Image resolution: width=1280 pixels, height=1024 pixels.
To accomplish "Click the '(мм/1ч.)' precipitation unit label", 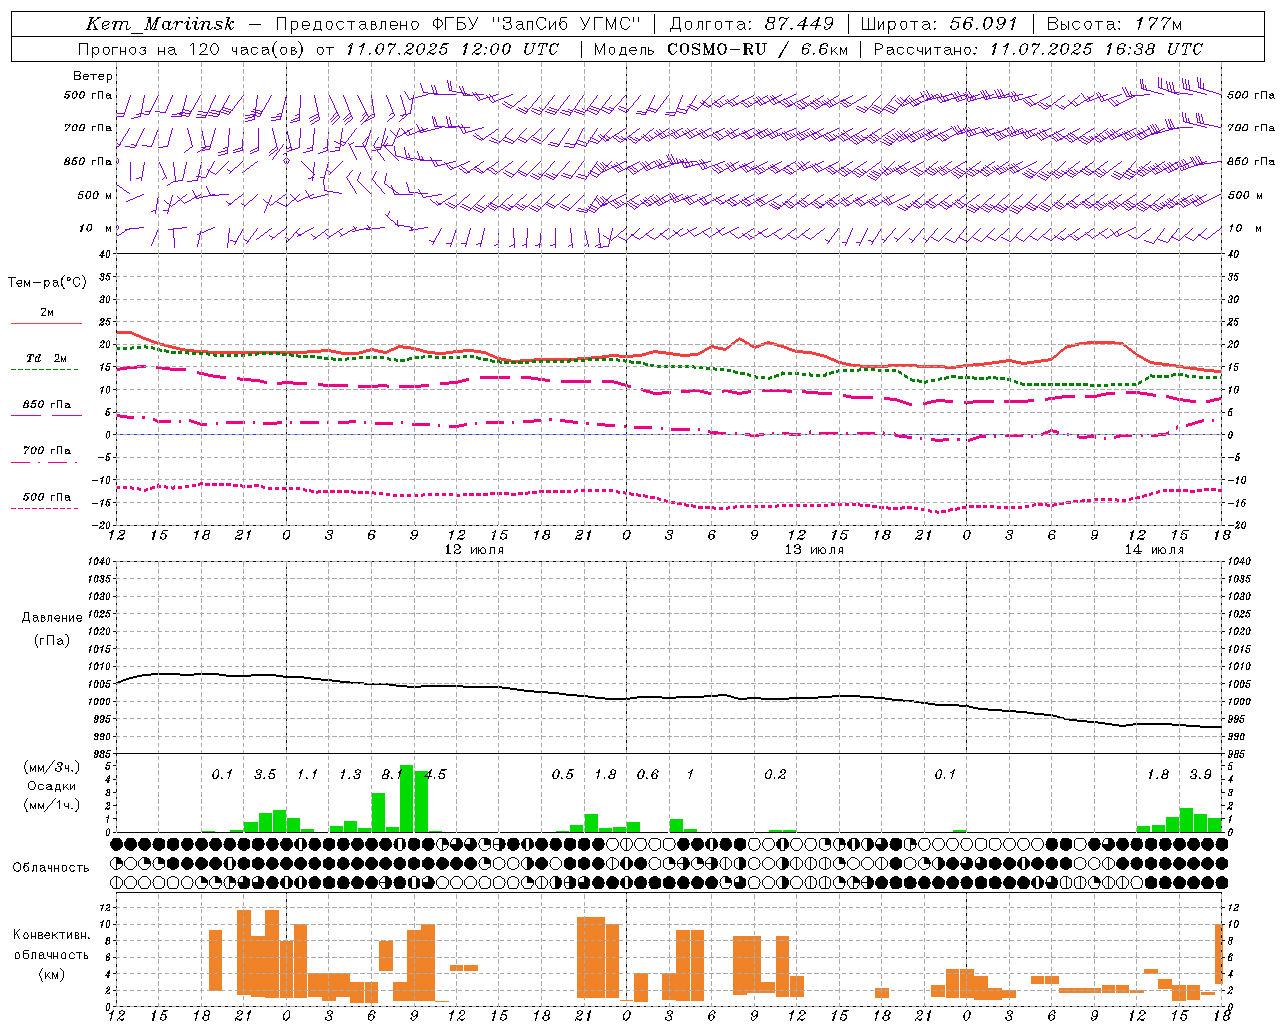I will point(51,805).
